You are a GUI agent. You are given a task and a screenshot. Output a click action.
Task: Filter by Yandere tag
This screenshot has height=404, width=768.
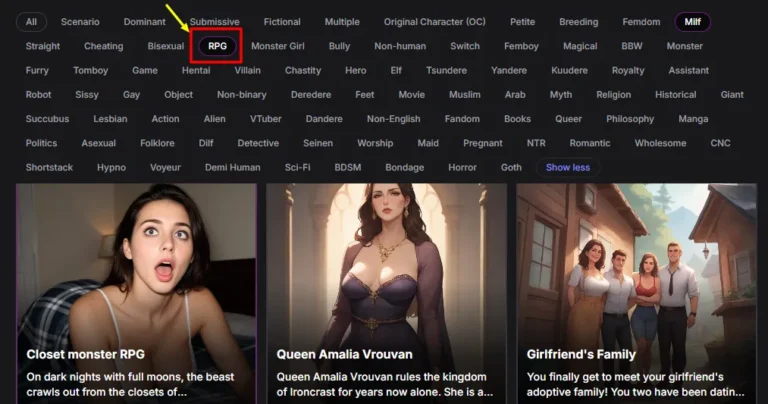[509, 71]
